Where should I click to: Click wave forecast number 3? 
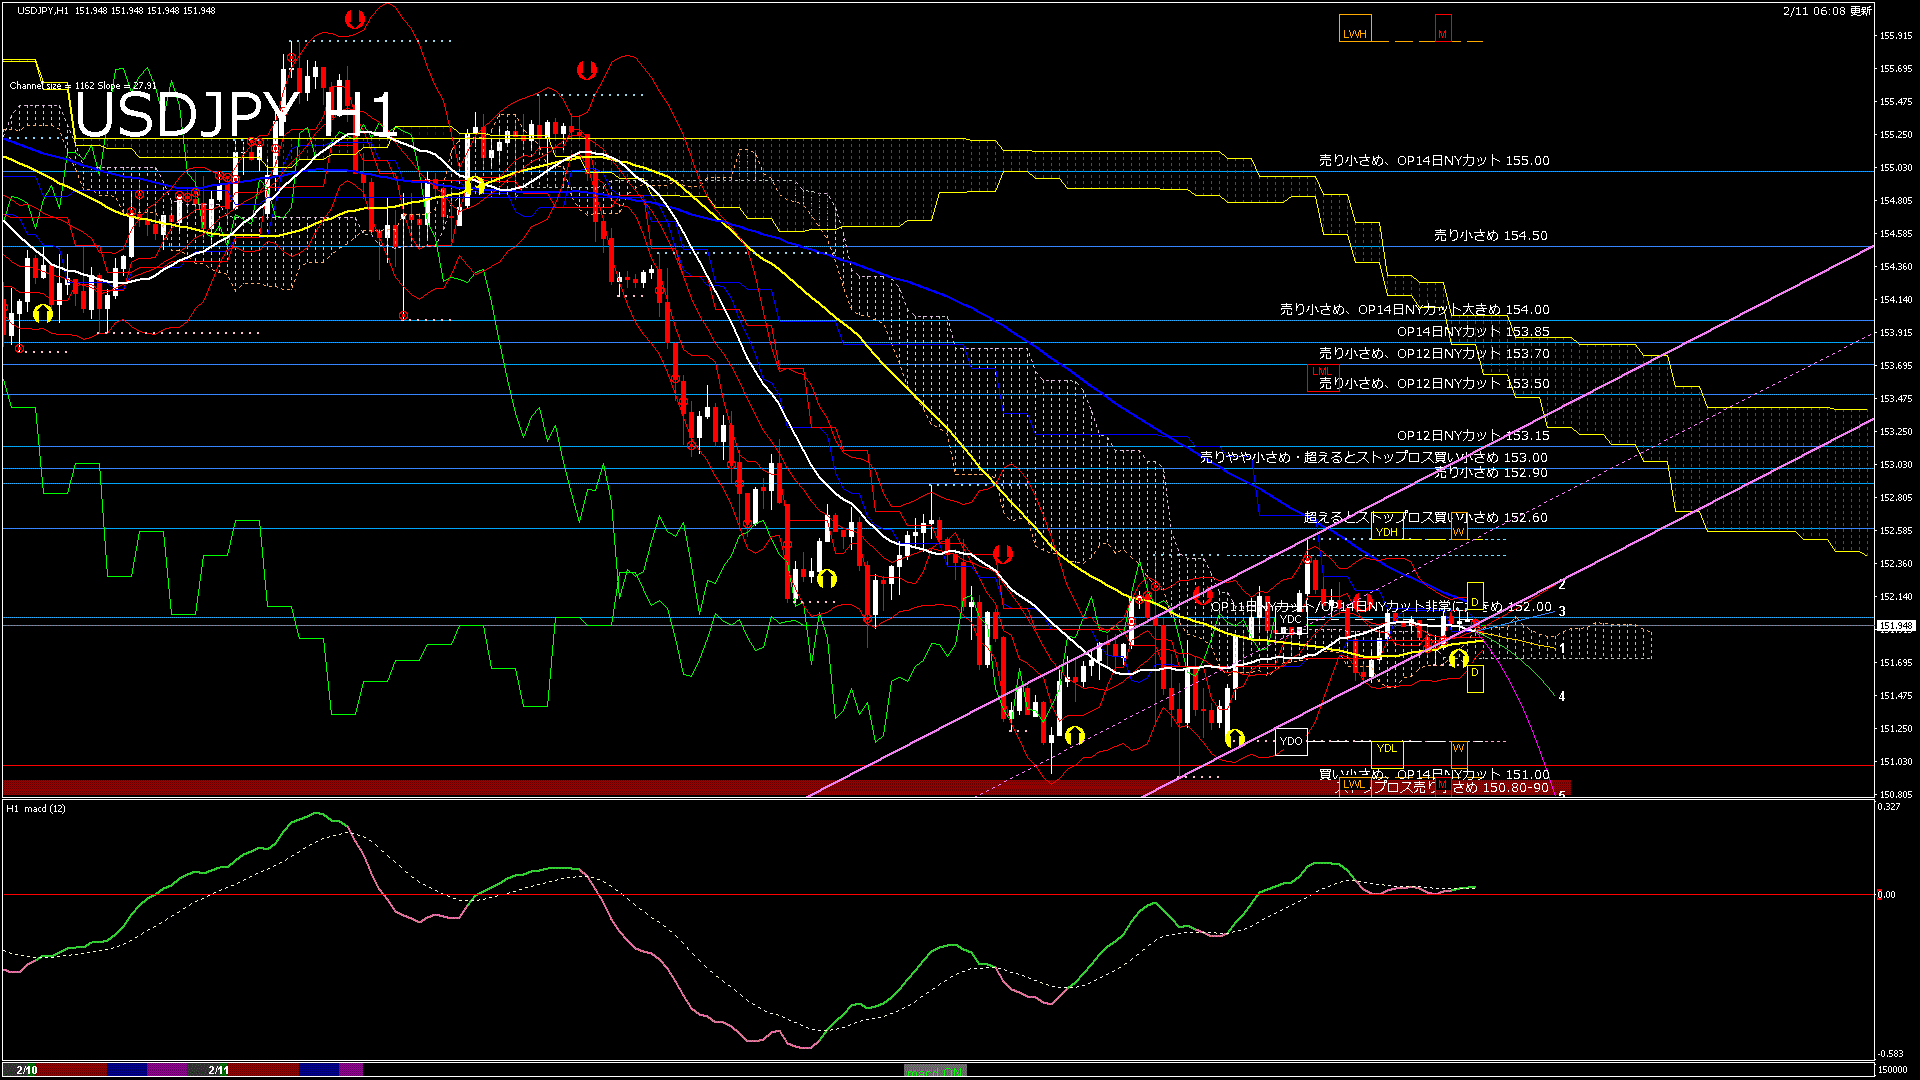1562,611
